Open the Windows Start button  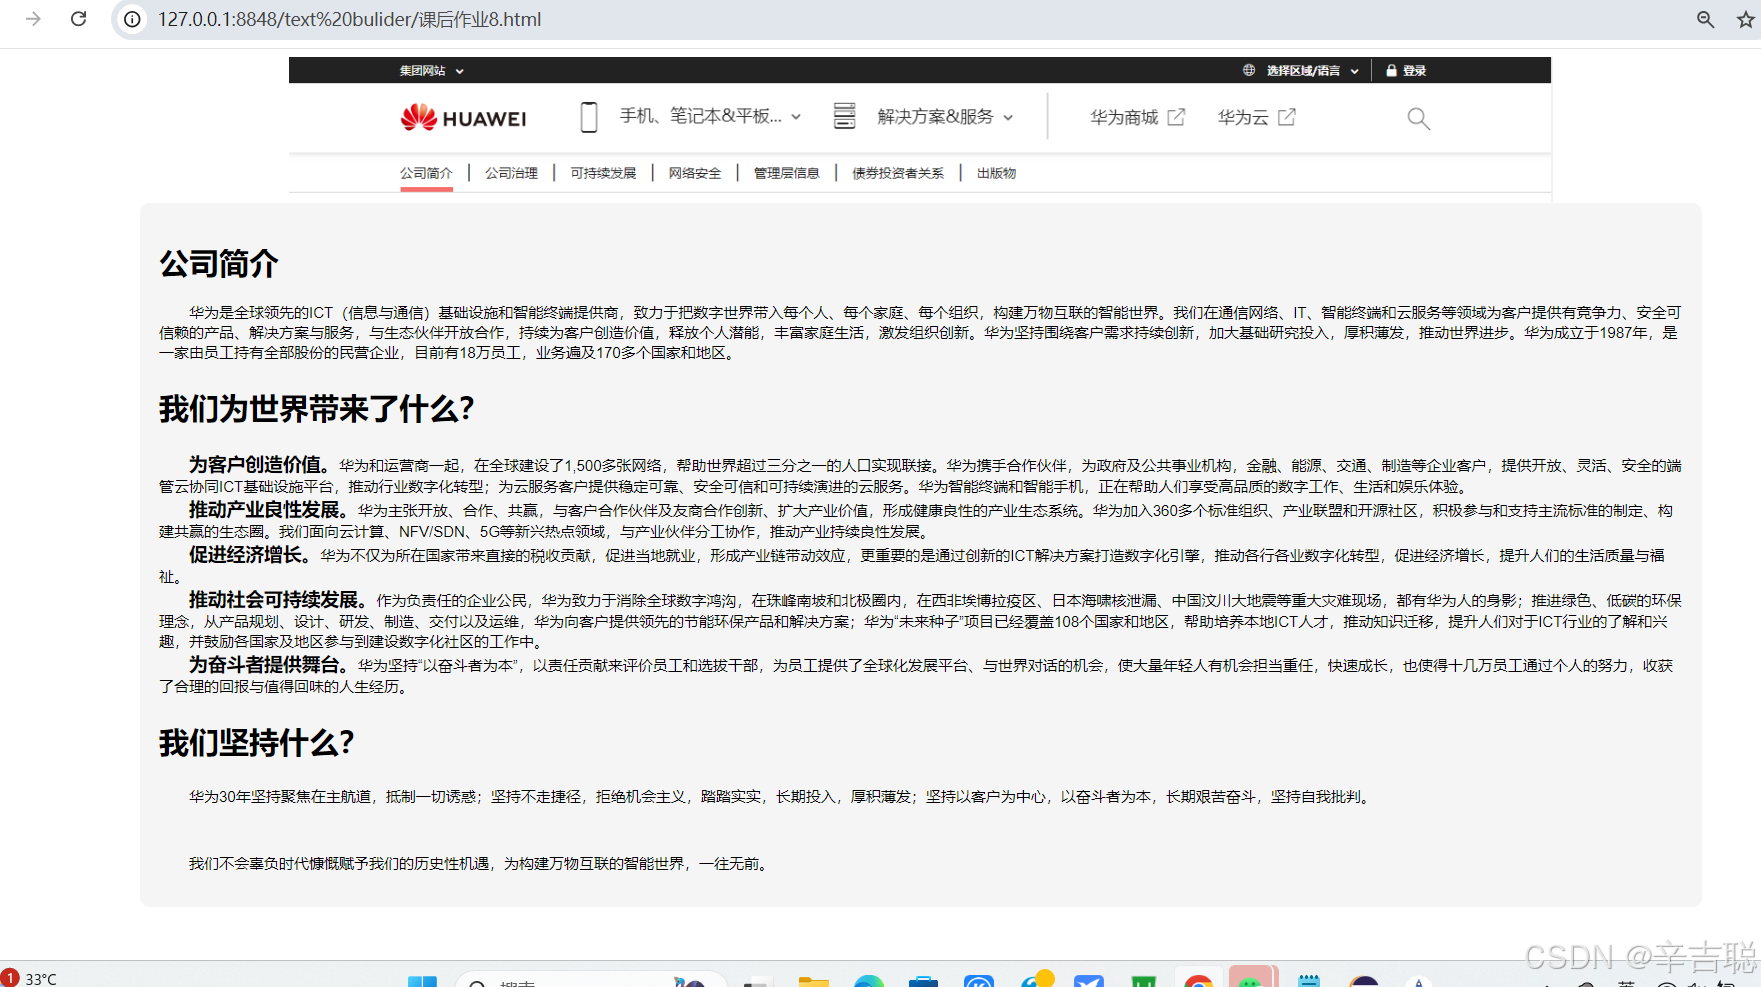tap(422, 980)
